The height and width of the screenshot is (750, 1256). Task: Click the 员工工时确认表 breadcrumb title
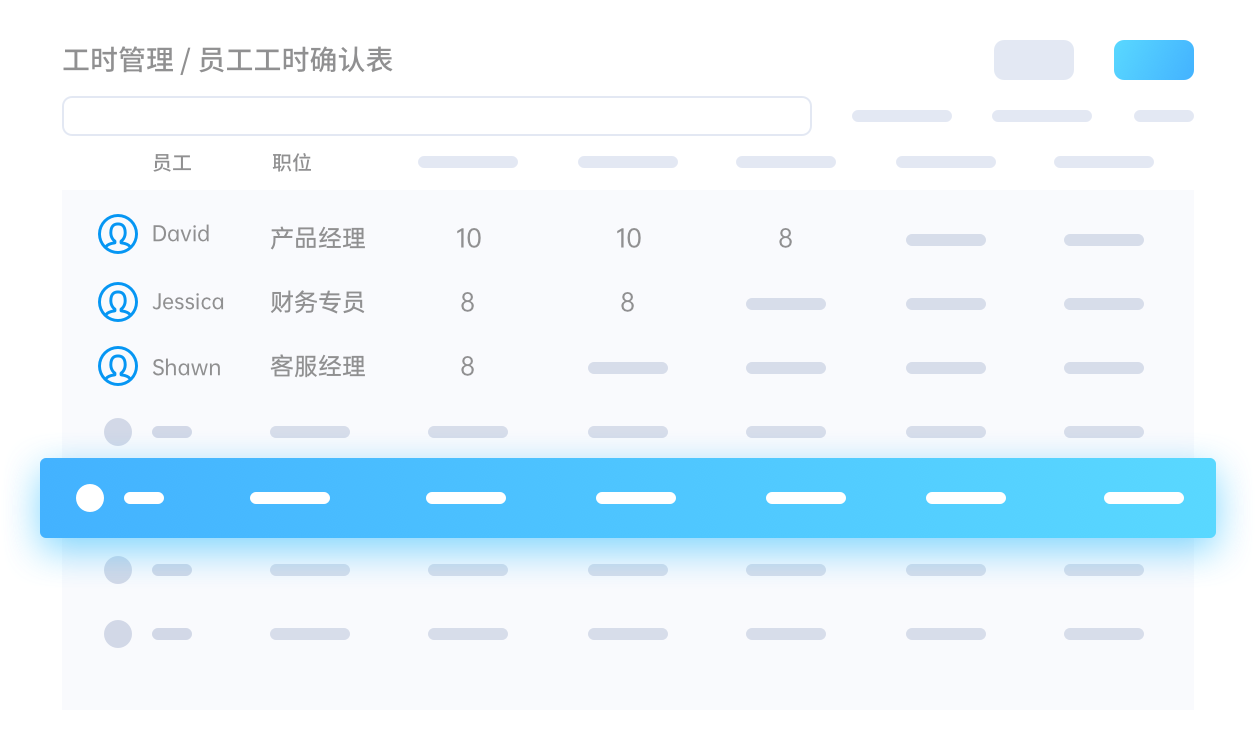coord(296,60)
